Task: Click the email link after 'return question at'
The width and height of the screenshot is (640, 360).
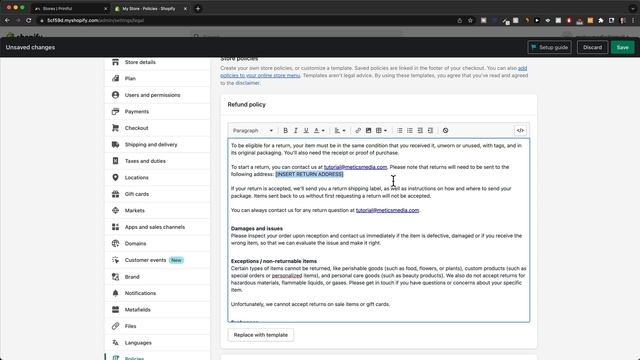Action: point(387,210)
